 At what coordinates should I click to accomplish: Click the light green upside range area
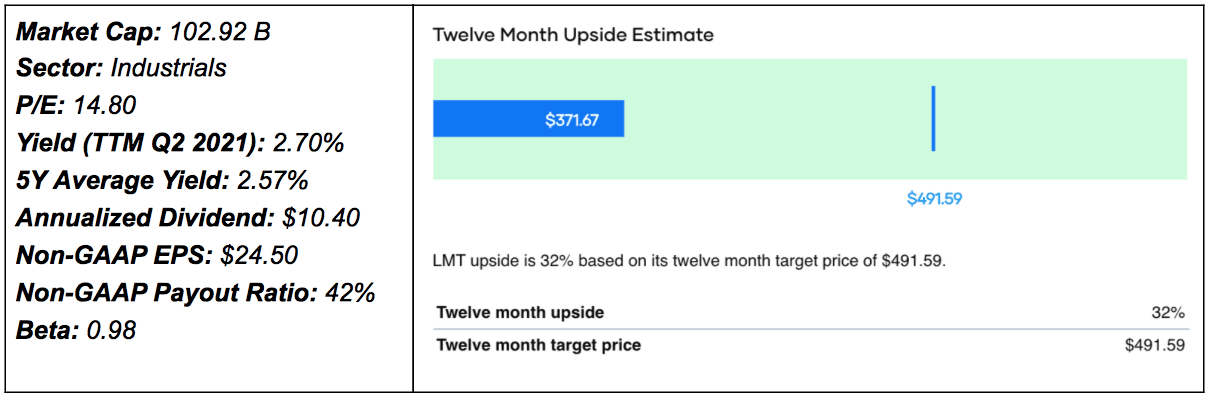tap(1060, 119)
